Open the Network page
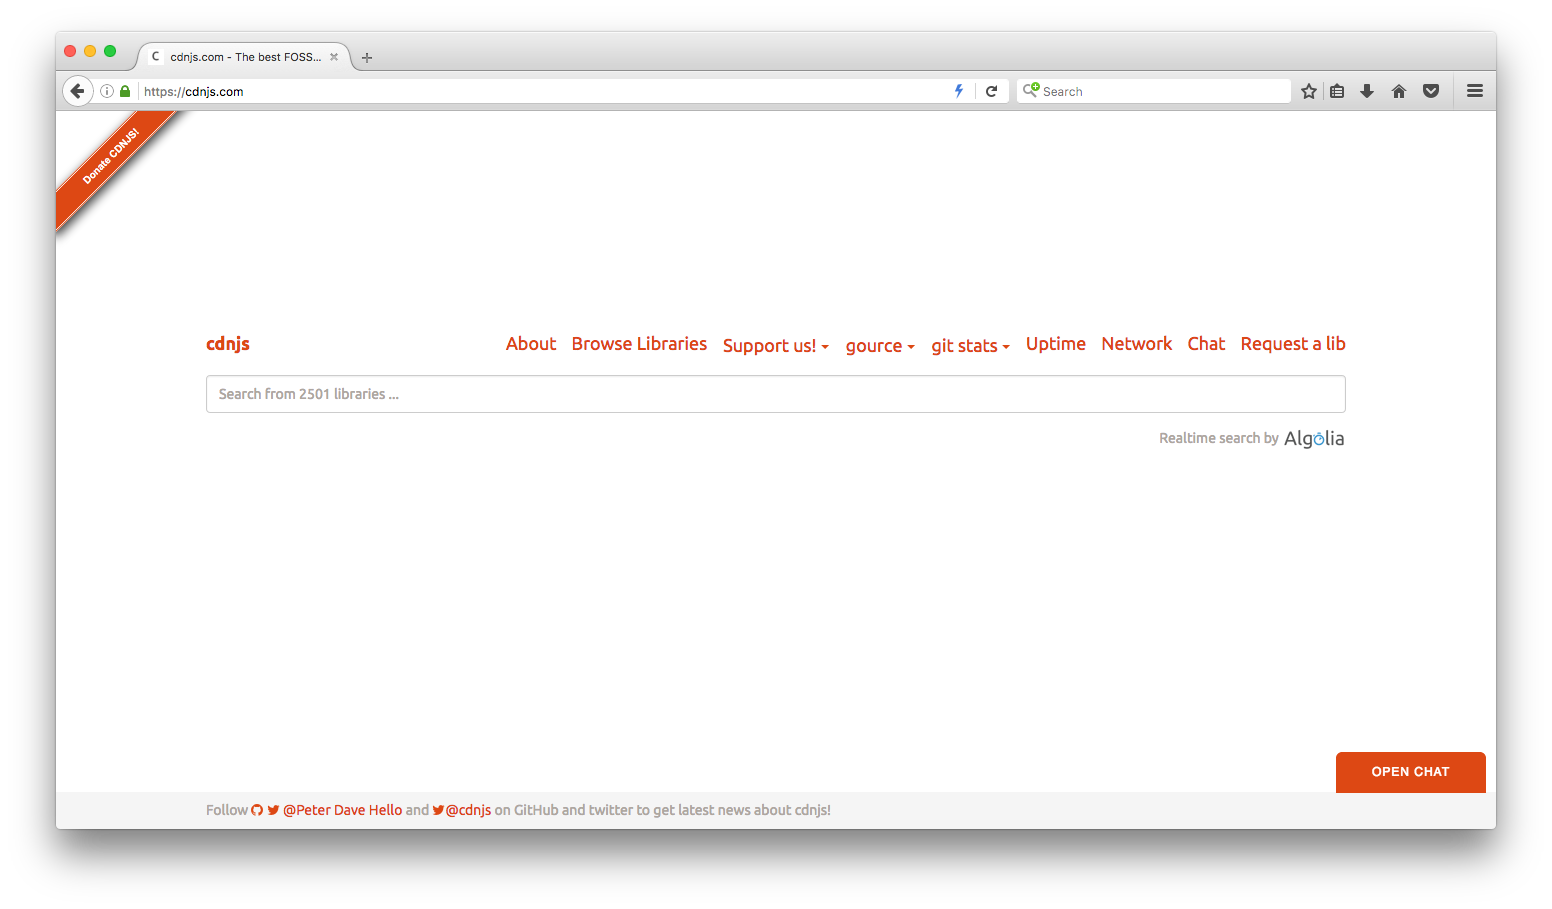Screen dimensions: 1552x909 point(1137,343)
